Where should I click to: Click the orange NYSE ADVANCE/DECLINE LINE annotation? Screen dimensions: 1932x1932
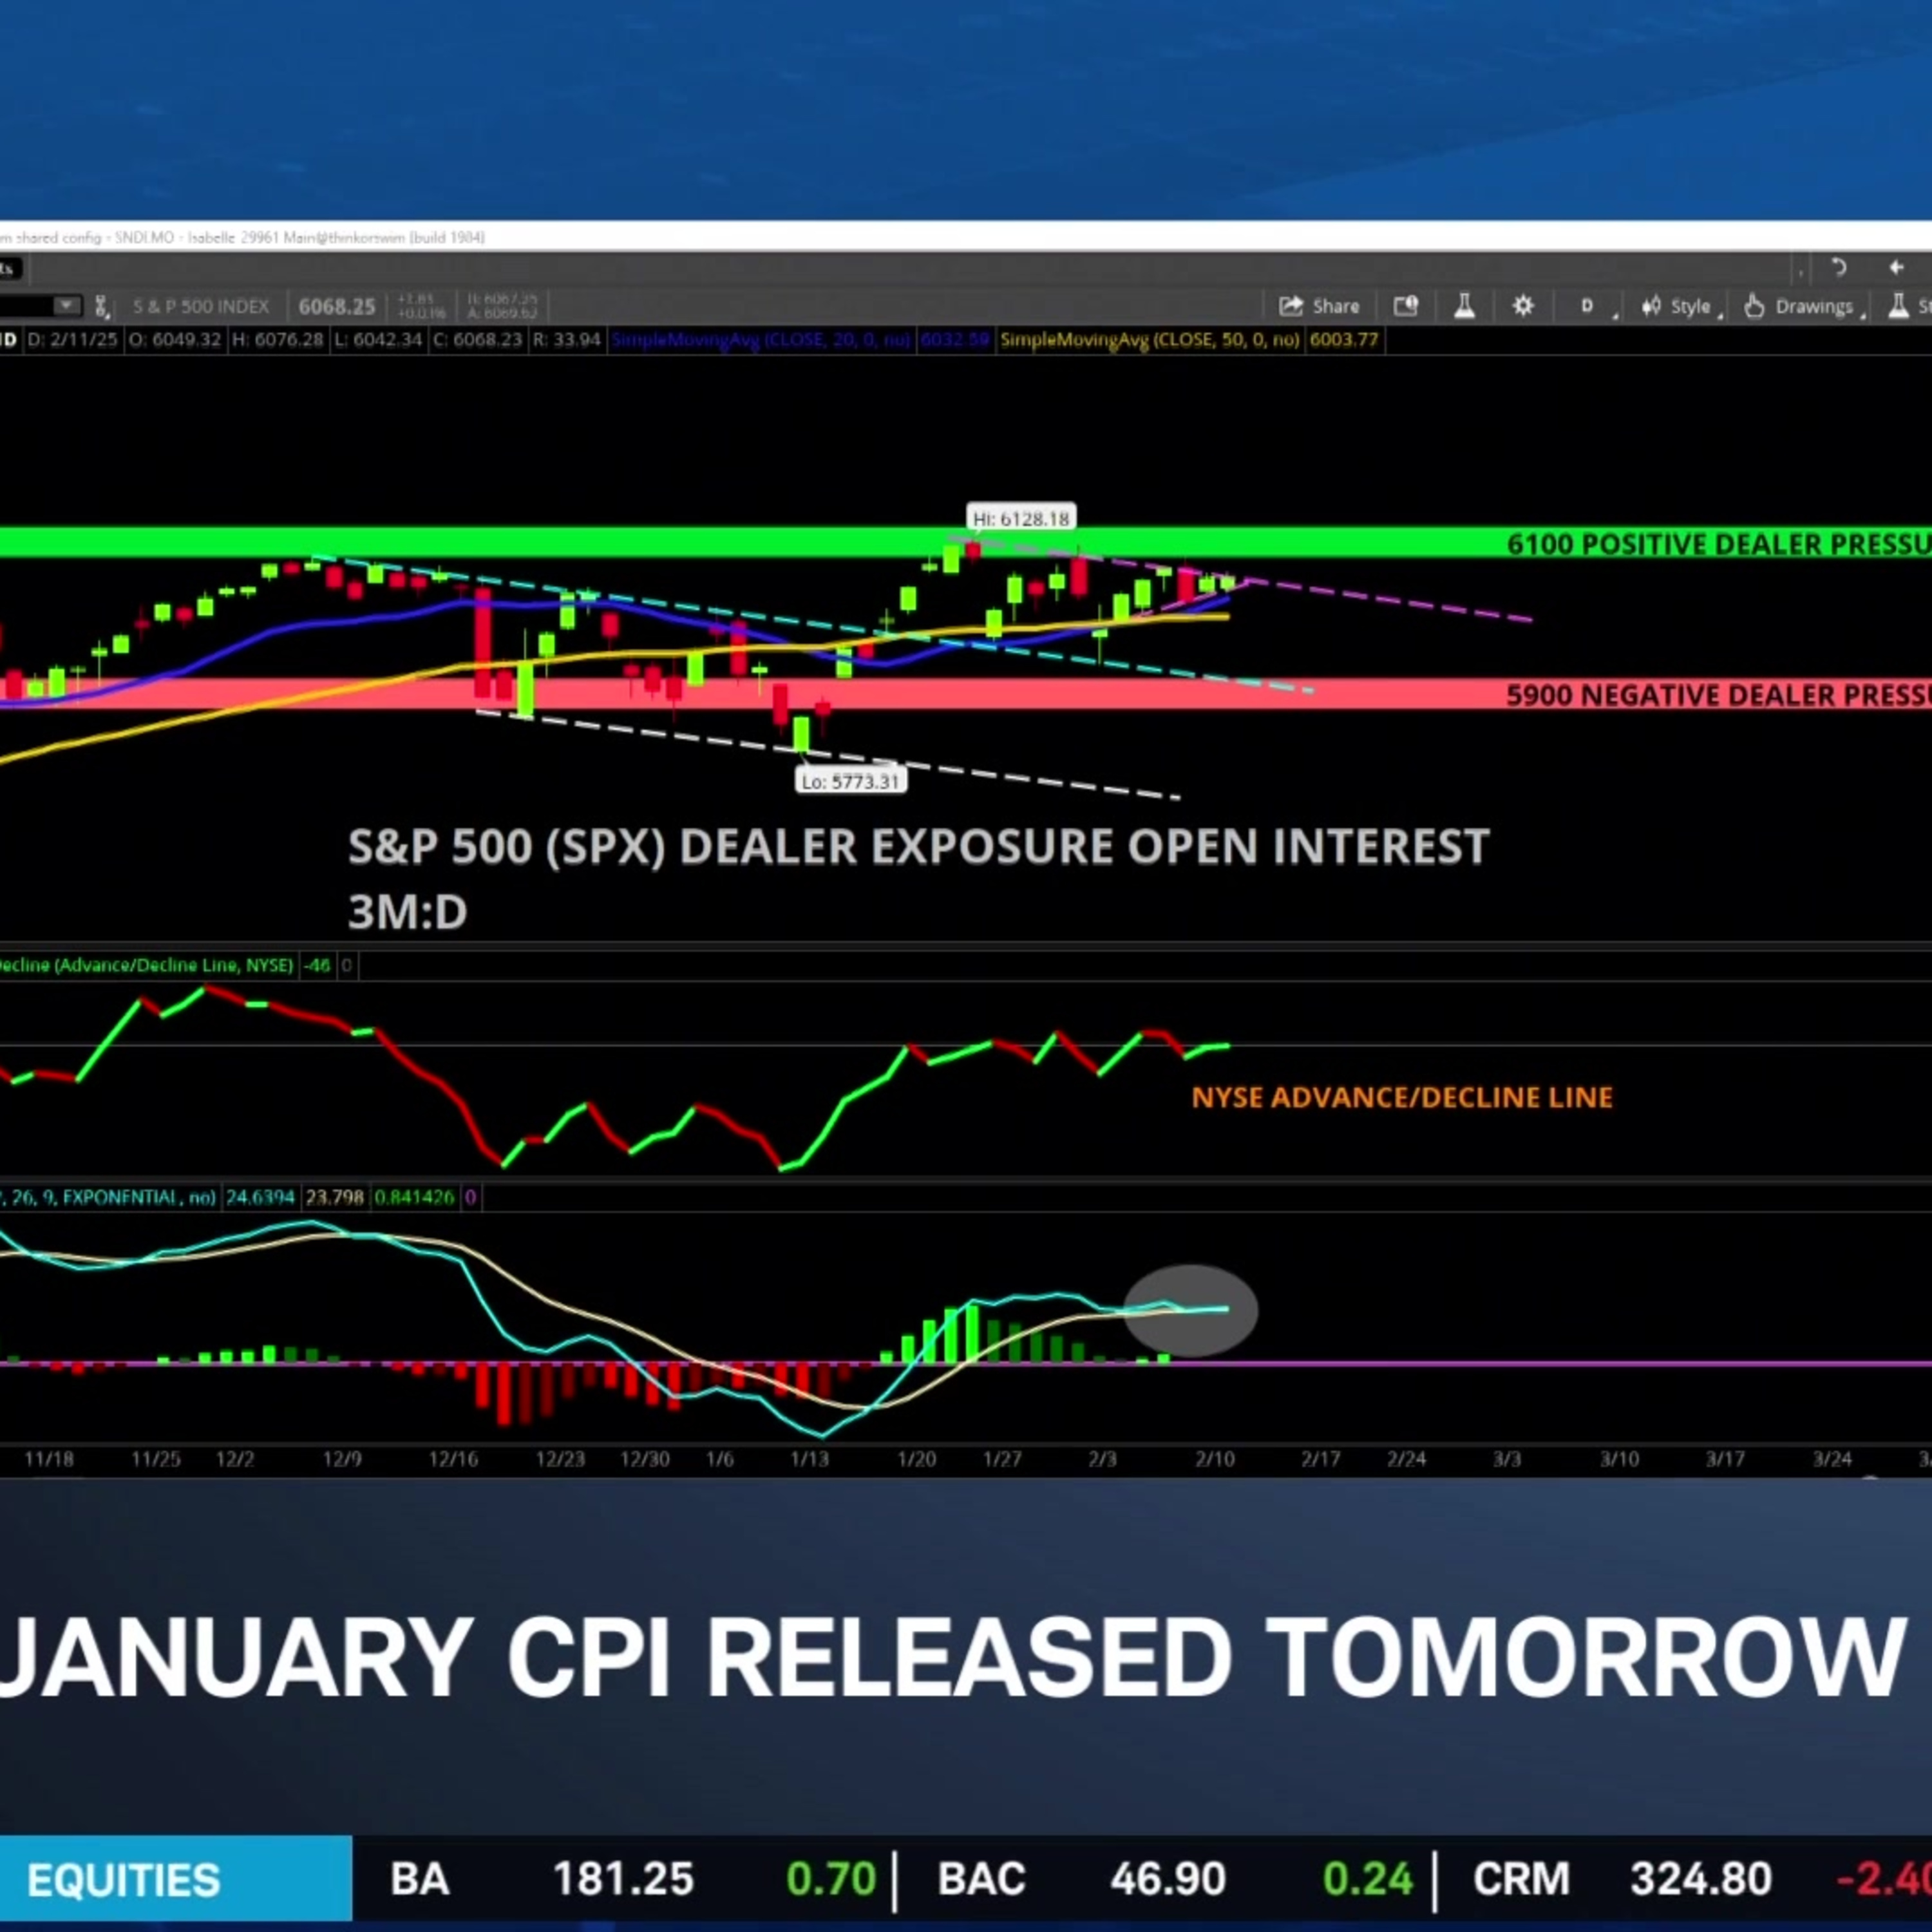tap(1402, 1097)
